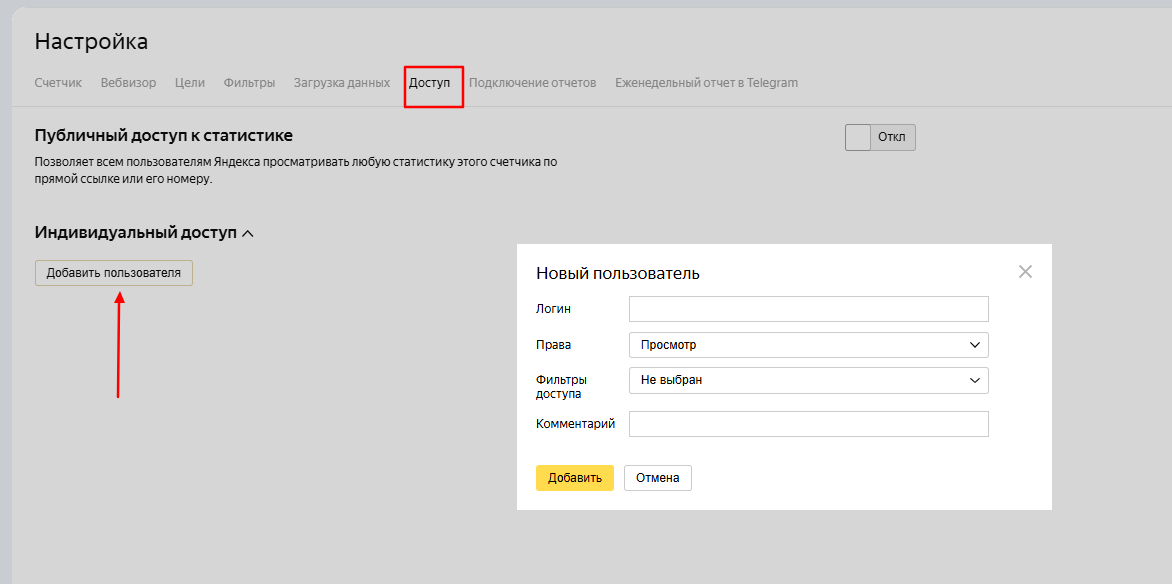Click the Логин input field

point(808,309)
